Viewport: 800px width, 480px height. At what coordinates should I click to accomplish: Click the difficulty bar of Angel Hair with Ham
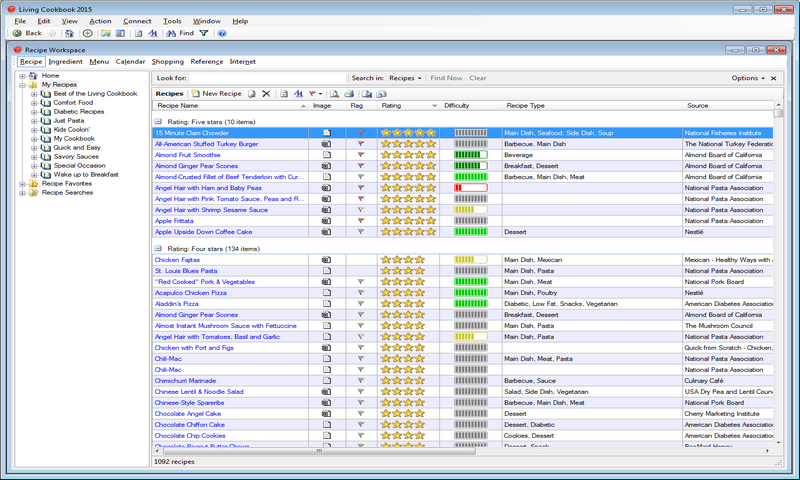coord(470,188)
